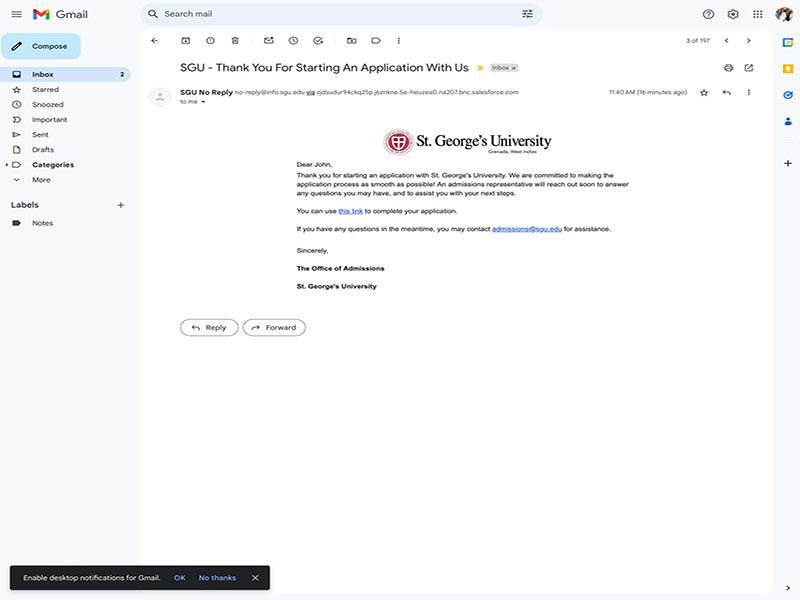Add this email to Google Tasks
This screenshot has width=800, height=600.
coord(317,40)
